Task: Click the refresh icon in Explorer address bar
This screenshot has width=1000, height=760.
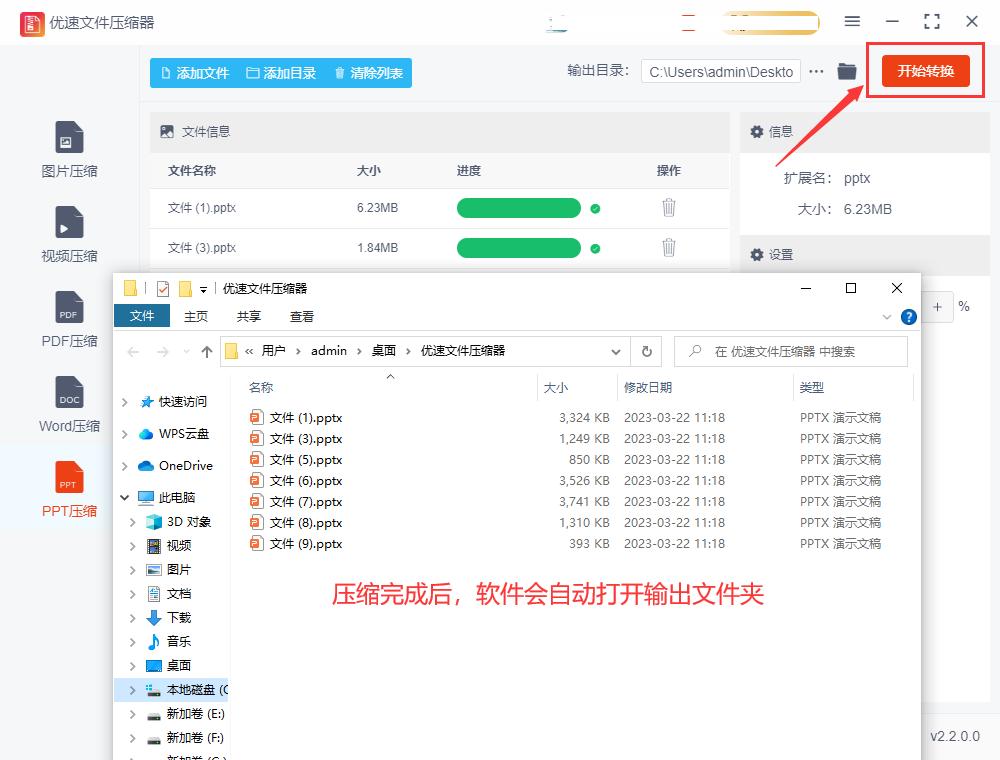Action: [x=647, y=351]
